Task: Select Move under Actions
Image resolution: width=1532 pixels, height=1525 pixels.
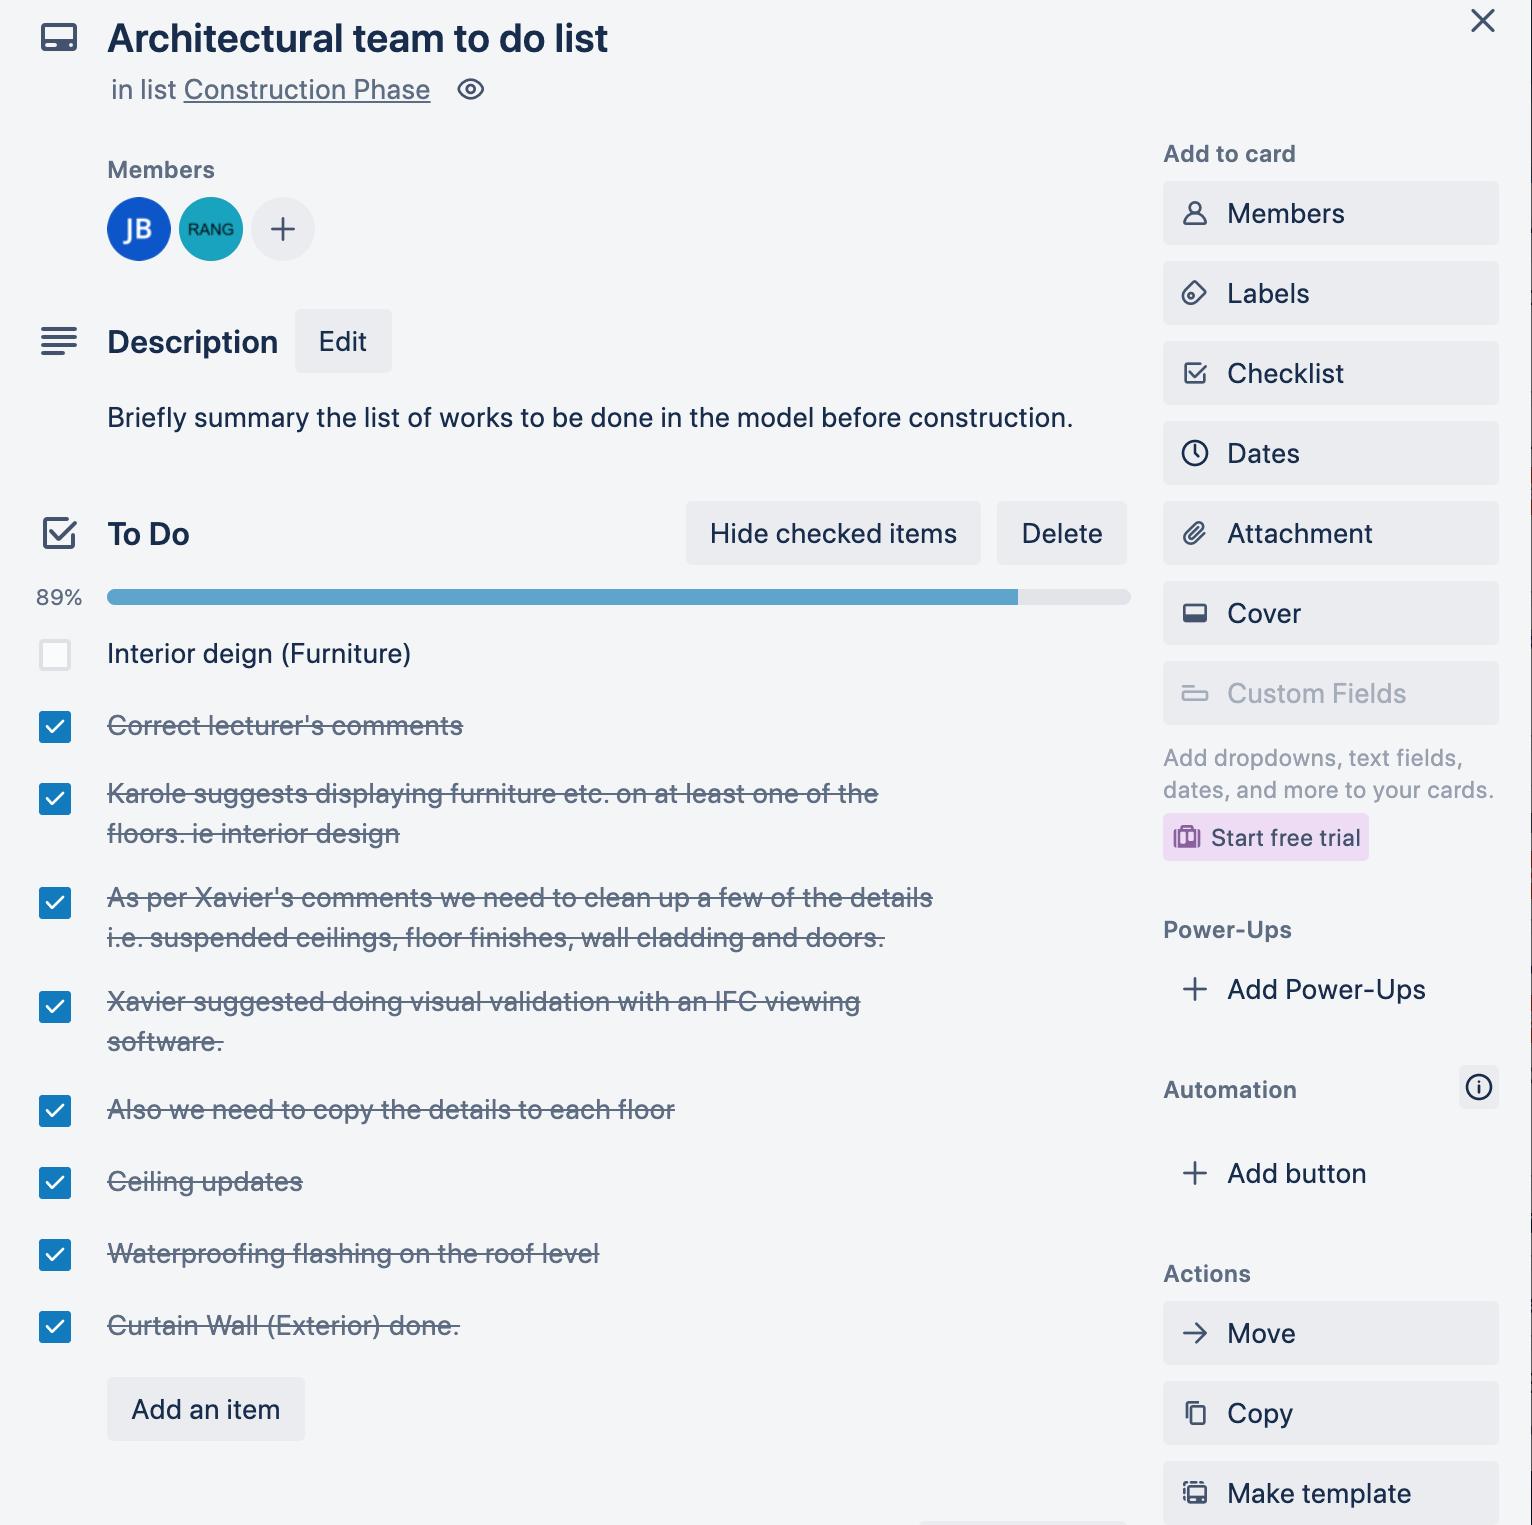Action: point(1330,1333)
